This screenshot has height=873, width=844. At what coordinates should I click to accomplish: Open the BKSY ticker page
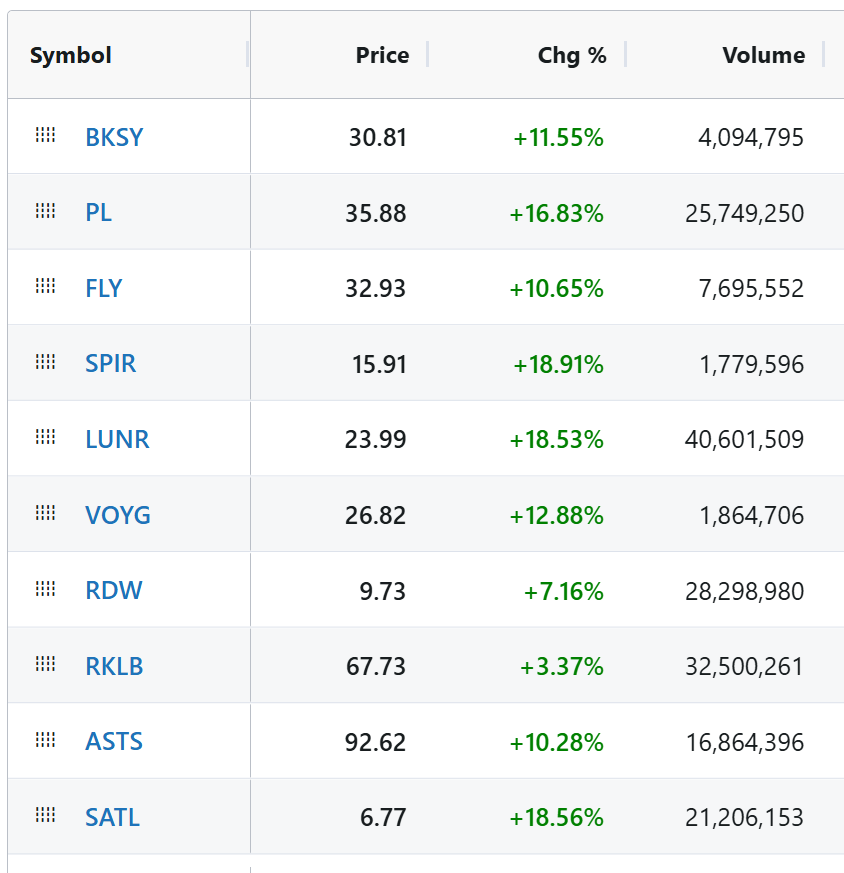click(x=114, y=136)
